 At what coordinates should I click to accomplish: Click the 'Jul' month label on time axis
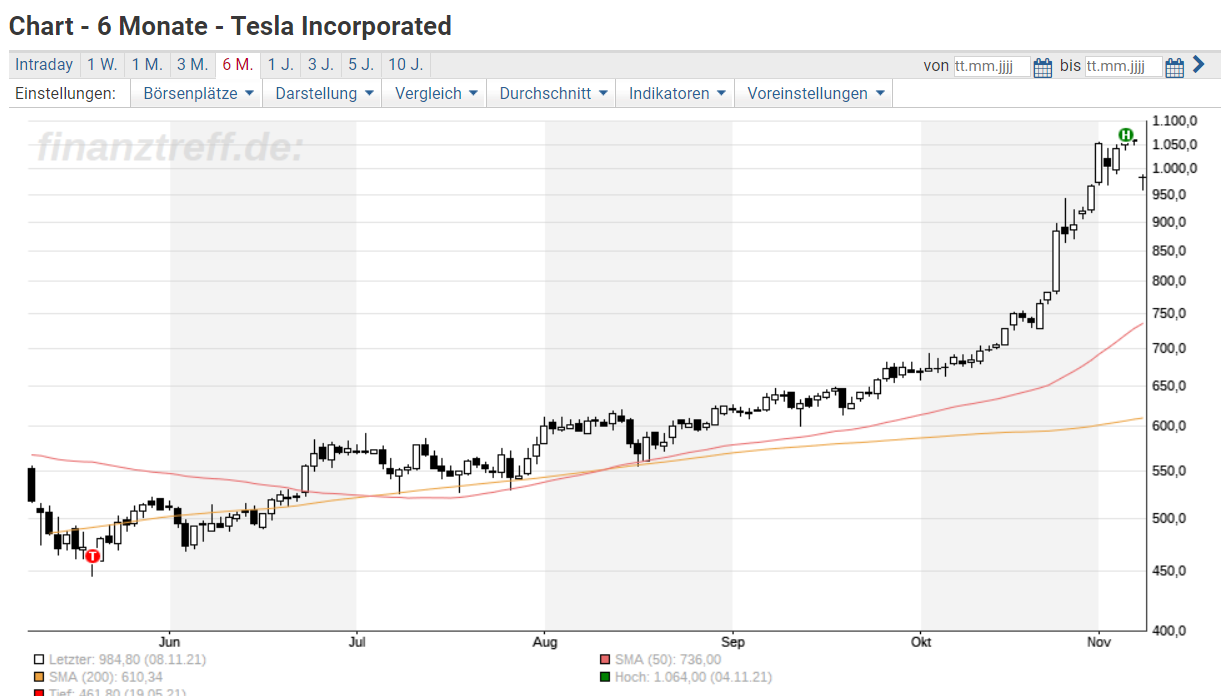coord(356,641)
